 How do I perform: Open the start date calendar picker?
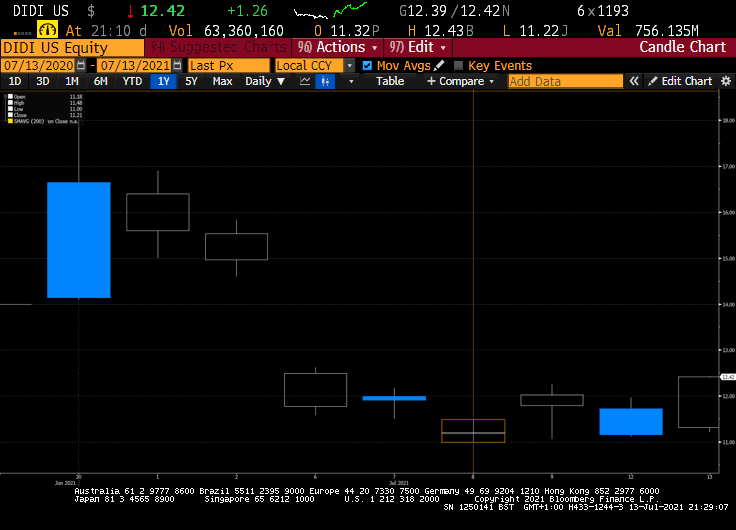pyautogui.click(x=81, y=65)
